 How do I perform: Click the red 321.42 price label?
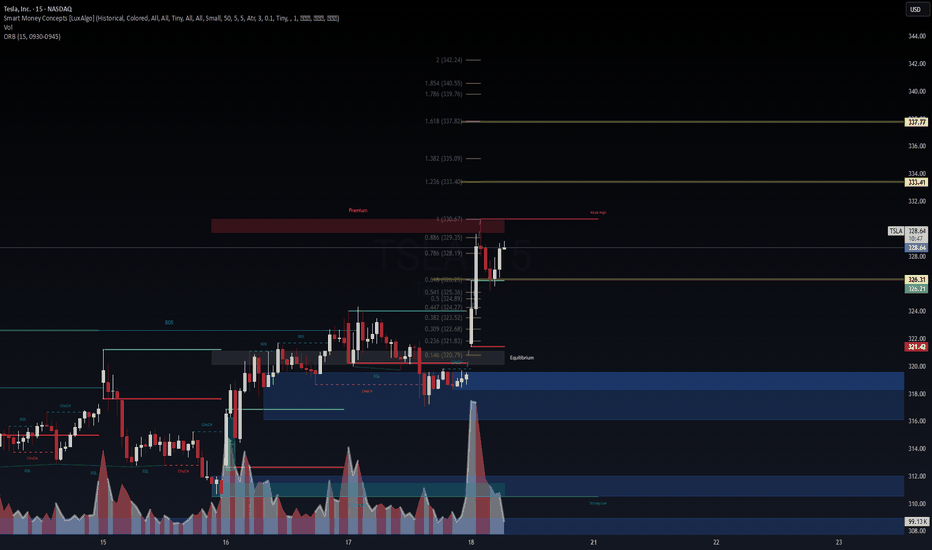pyautogui.click(x=916, y=347)
